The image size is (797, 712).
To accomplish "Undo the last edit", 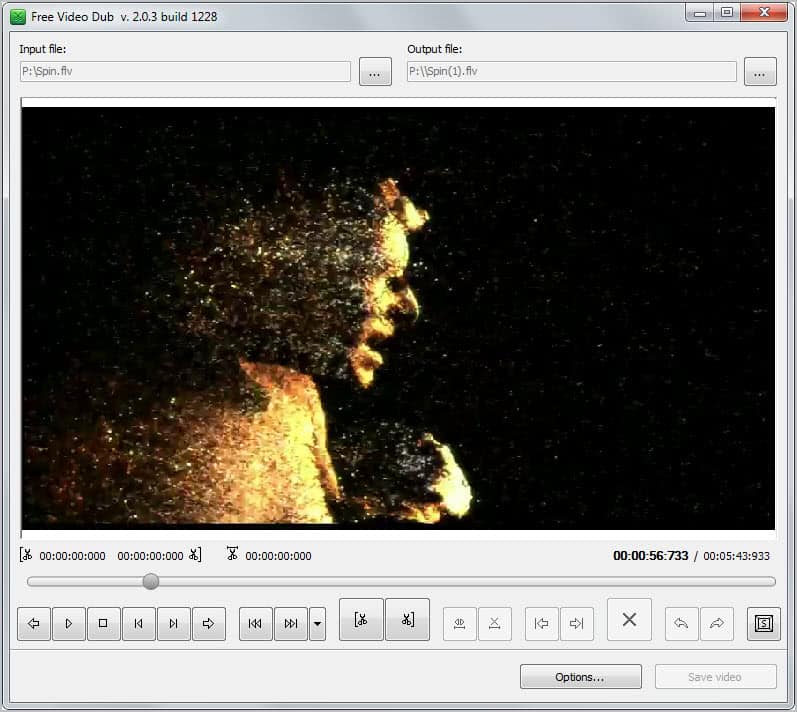I will click(682, 624).
